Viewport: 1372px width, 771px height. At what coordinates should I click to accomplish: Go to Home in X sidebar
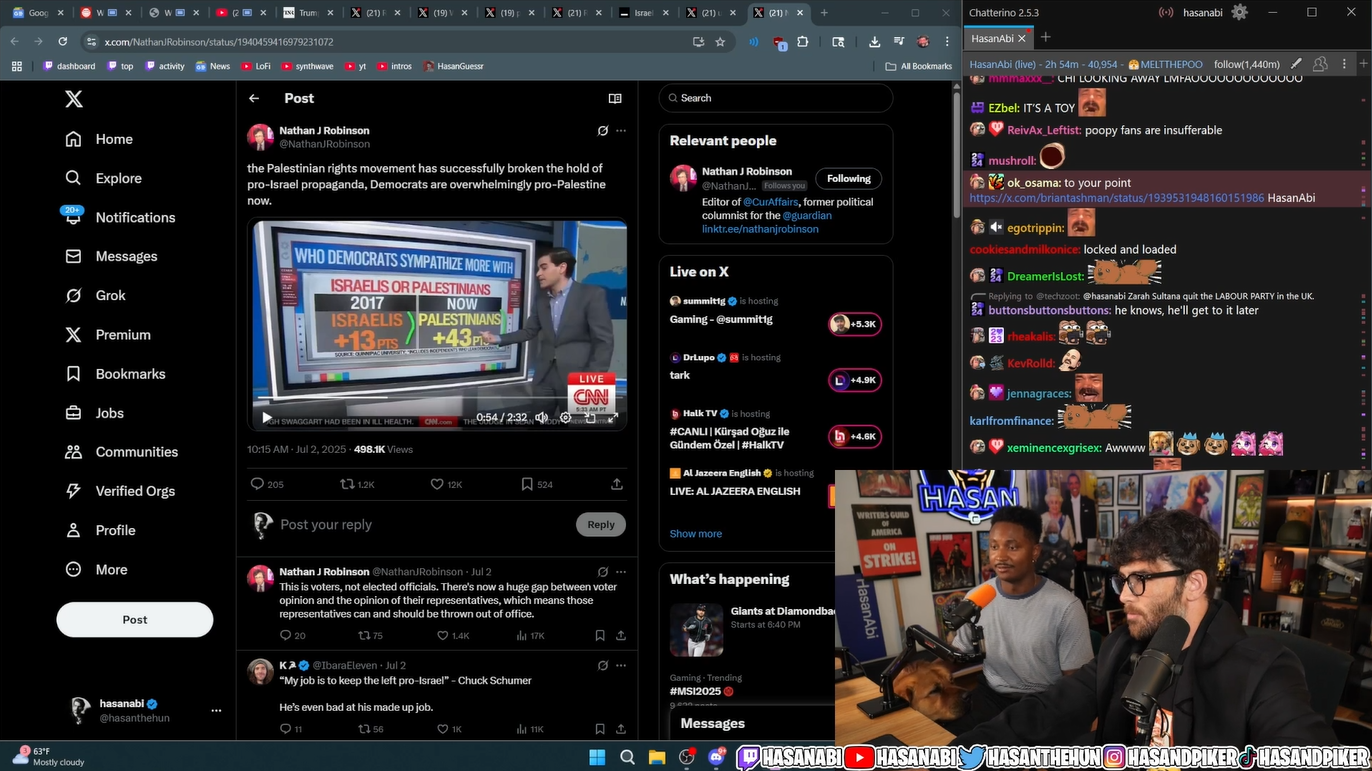(x=99, y=139)
